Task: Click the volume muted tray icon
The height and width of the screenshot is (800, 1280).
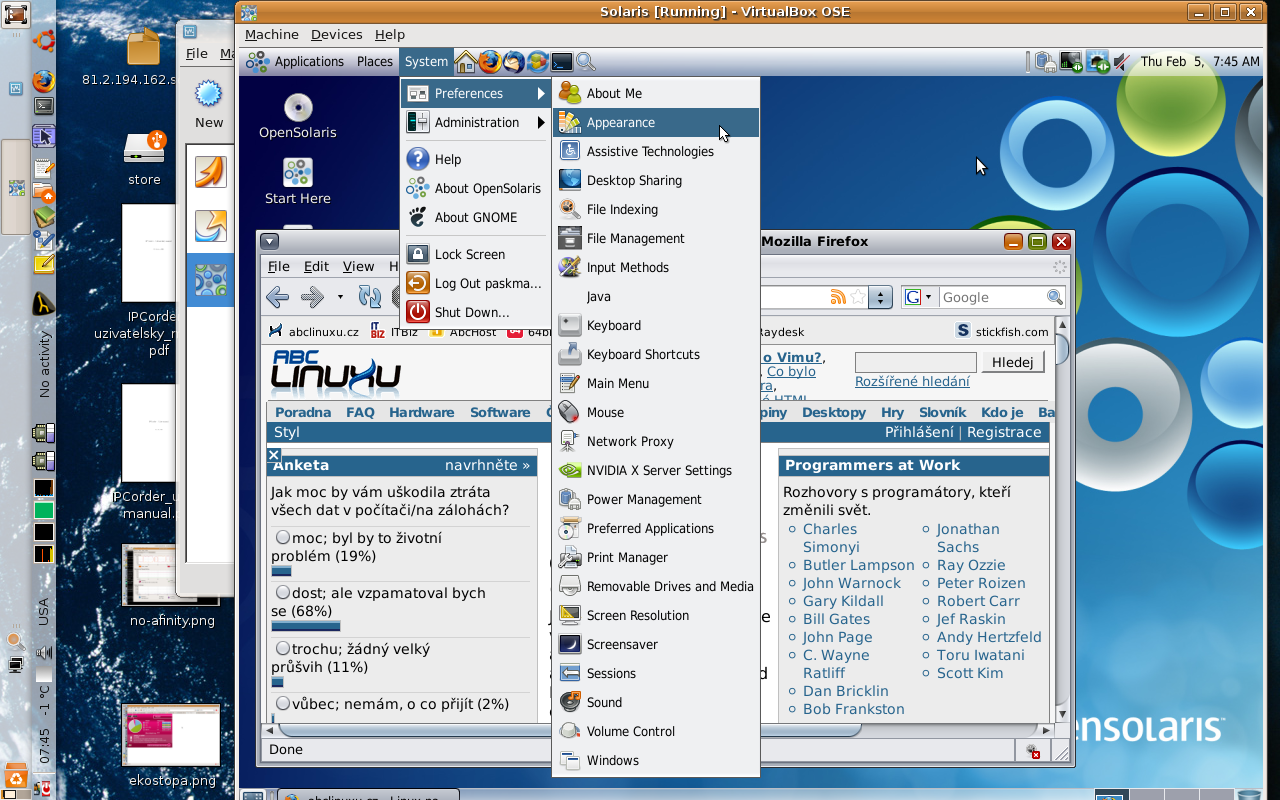Action: coord(1122,62)
